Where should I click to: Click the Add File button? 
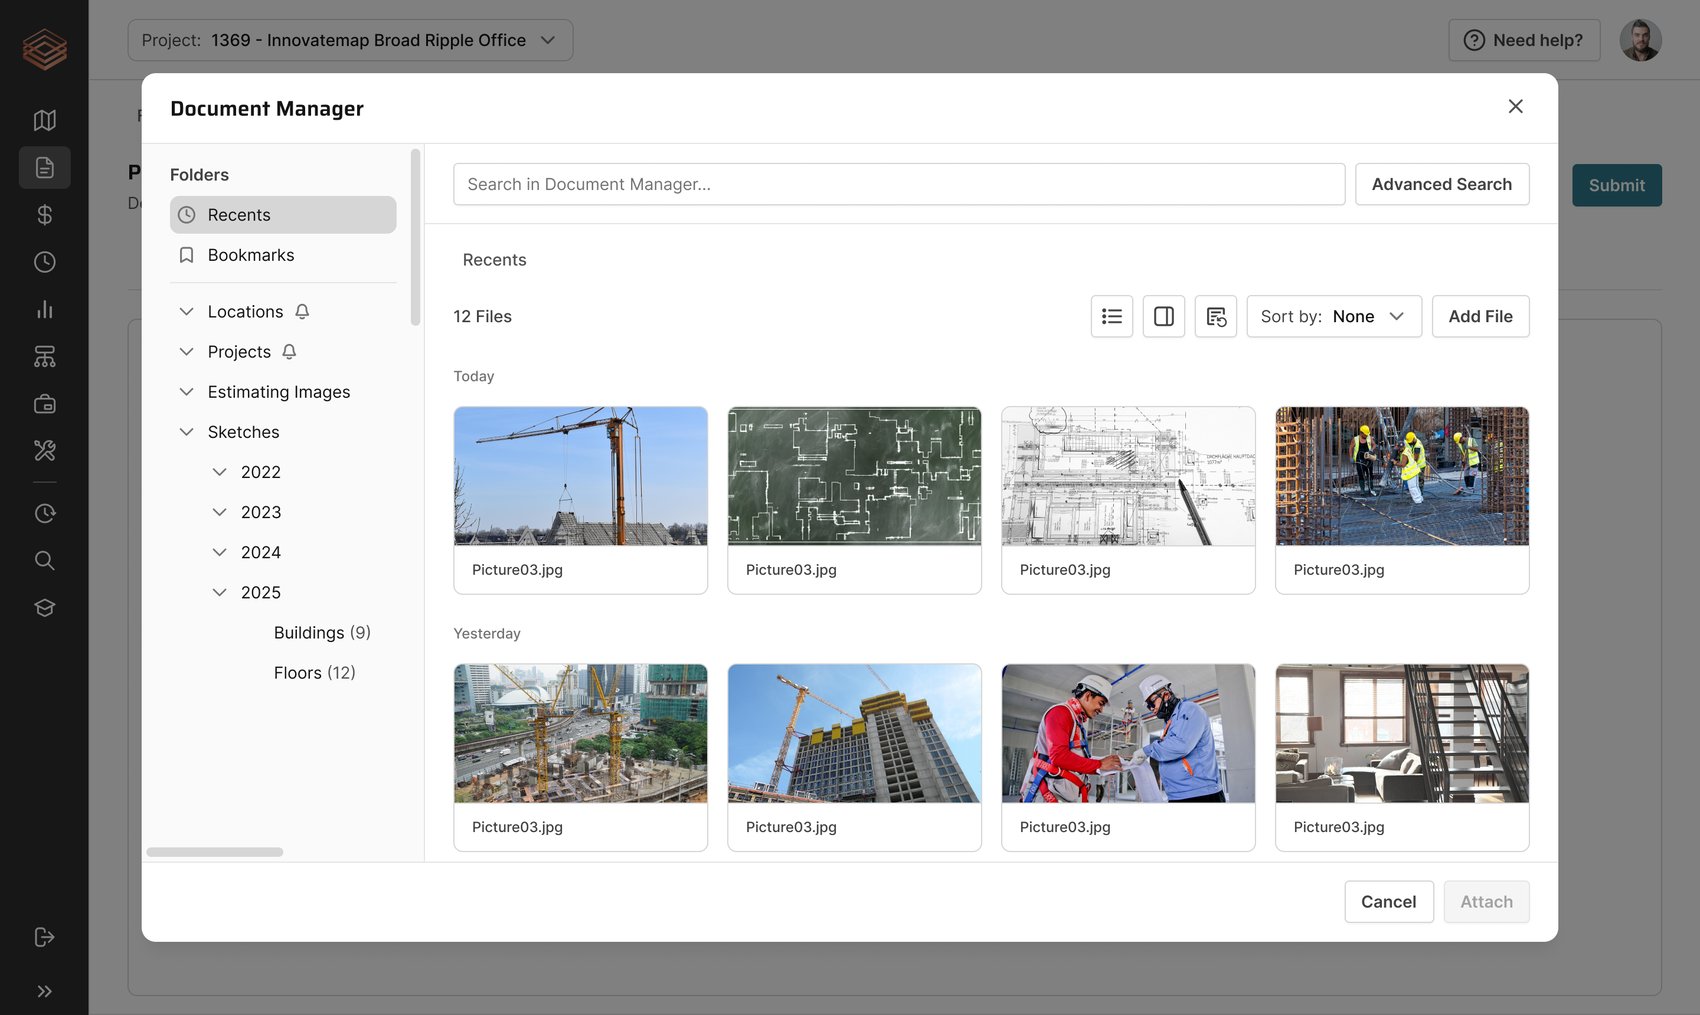[x=1480, y=316]
